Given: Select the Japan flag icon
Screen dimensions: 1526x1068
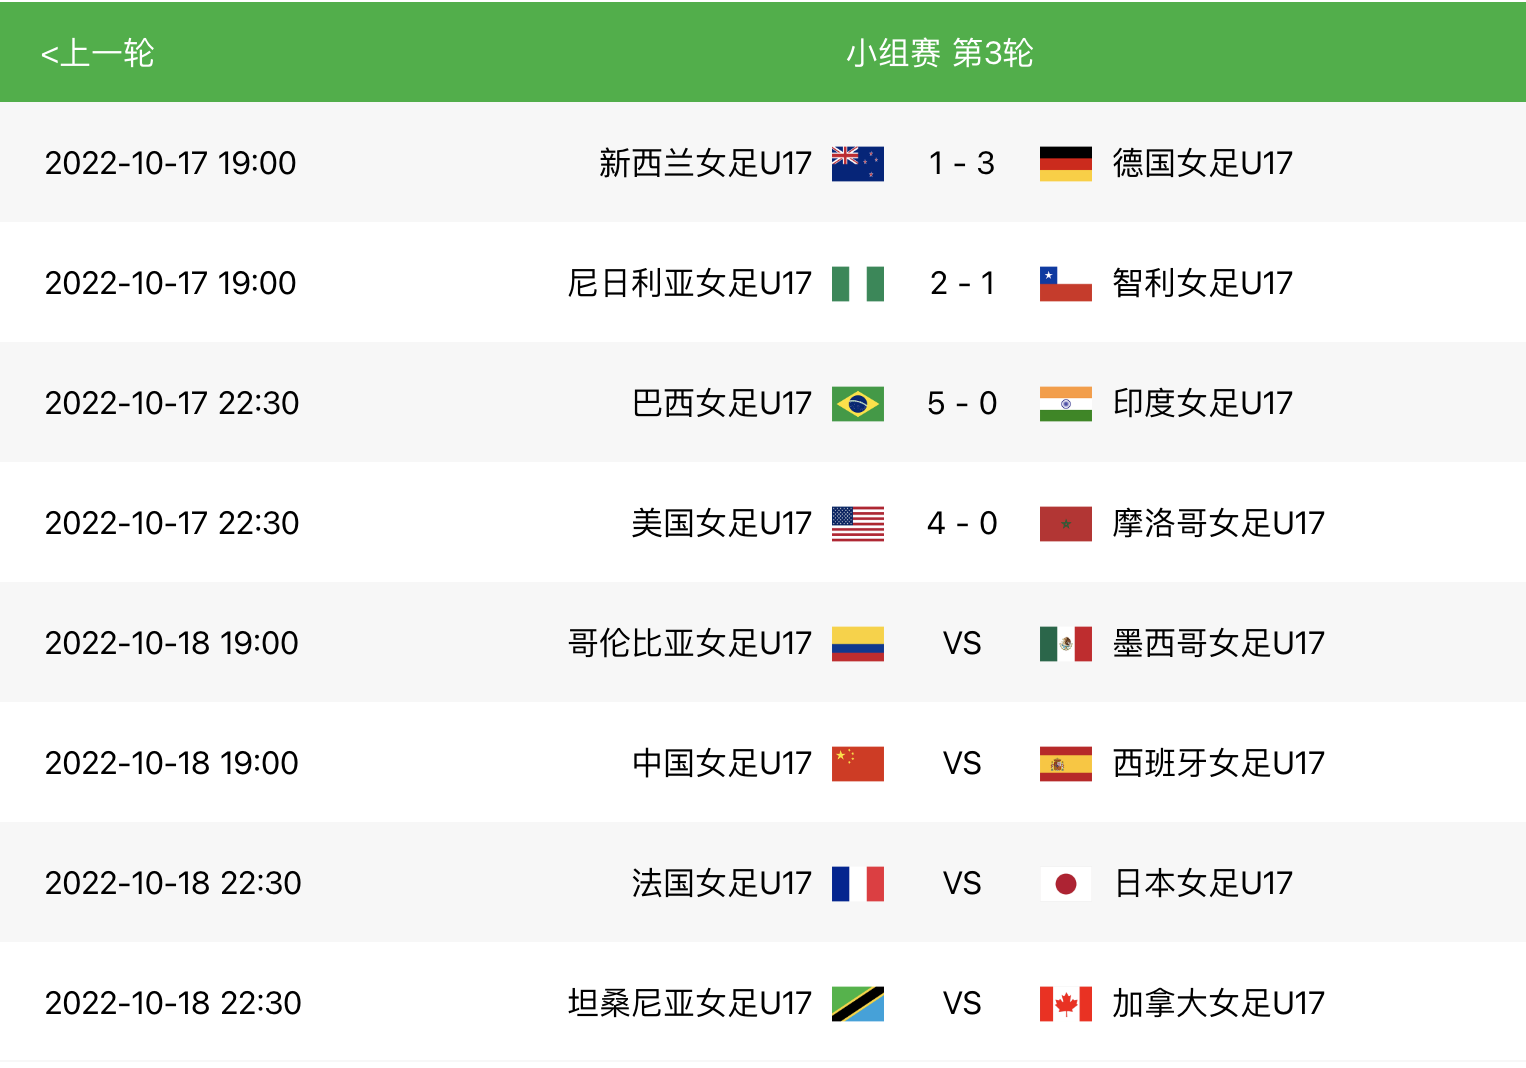Looking at the screenshot, I should coord(1064,883).
